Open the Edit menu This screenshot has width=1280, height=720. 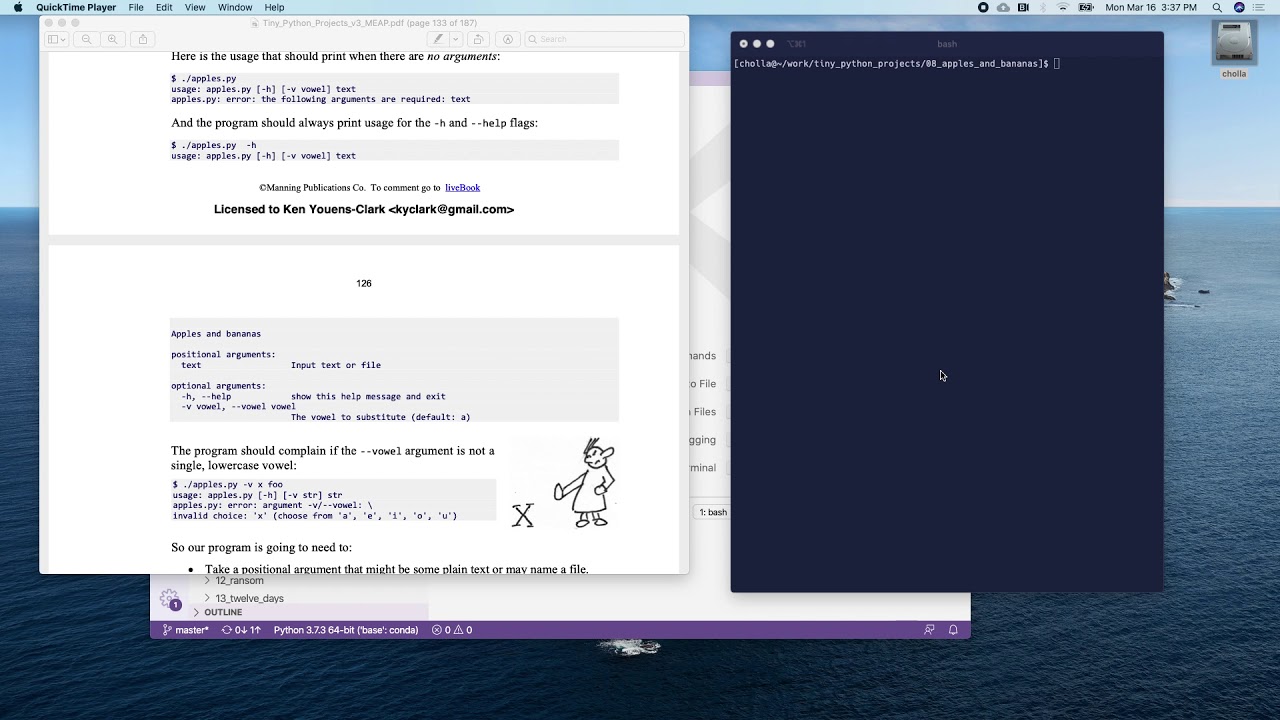164,7
